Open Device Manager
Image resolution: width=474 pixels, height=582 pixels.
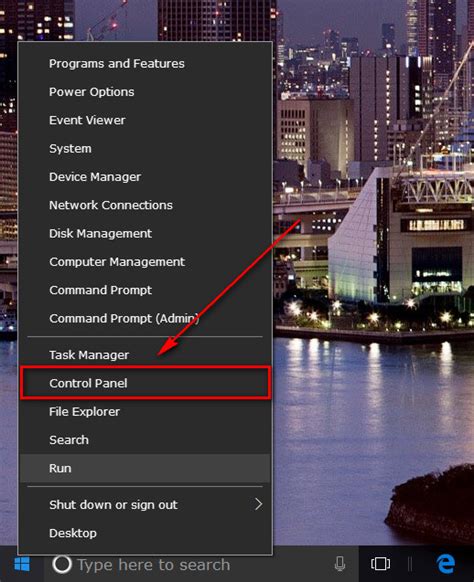146,177
